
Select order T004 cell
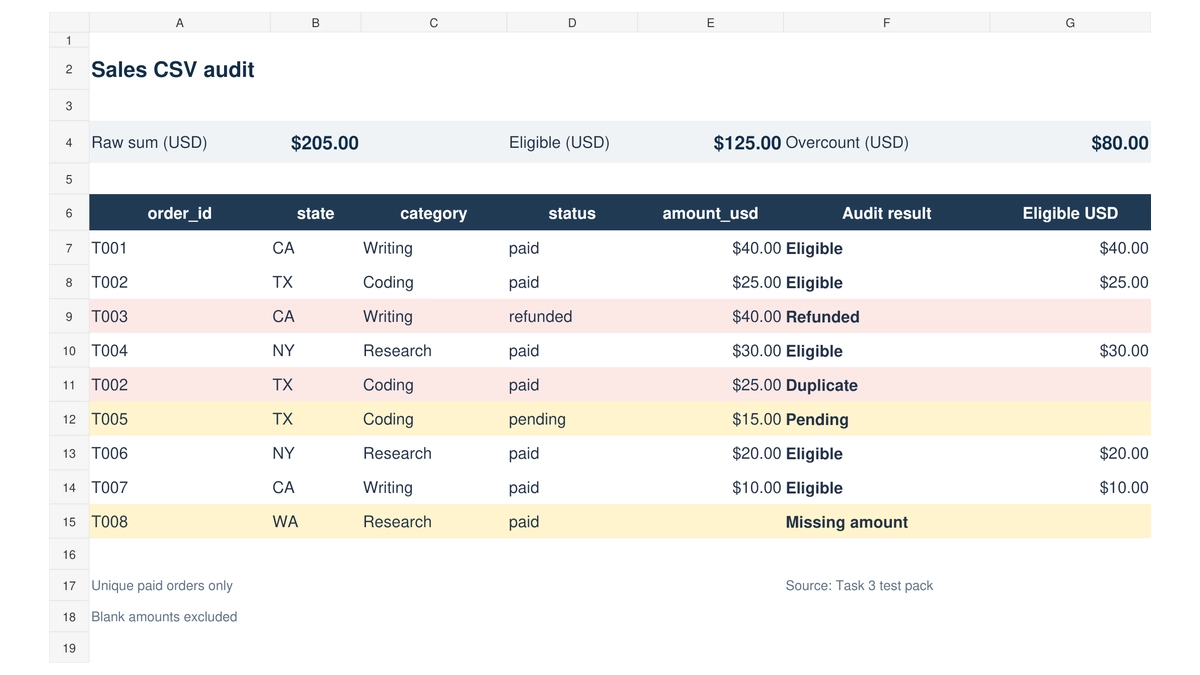click(x=179, y=351)
